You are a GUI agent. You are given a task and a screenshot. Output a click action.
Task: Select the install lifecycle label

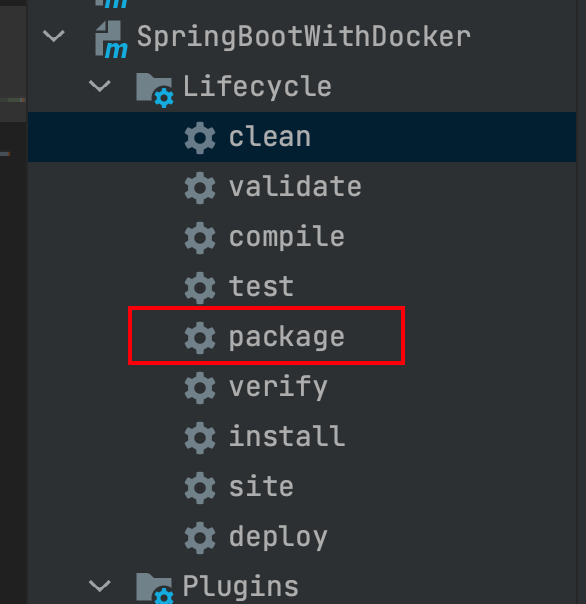287,436
